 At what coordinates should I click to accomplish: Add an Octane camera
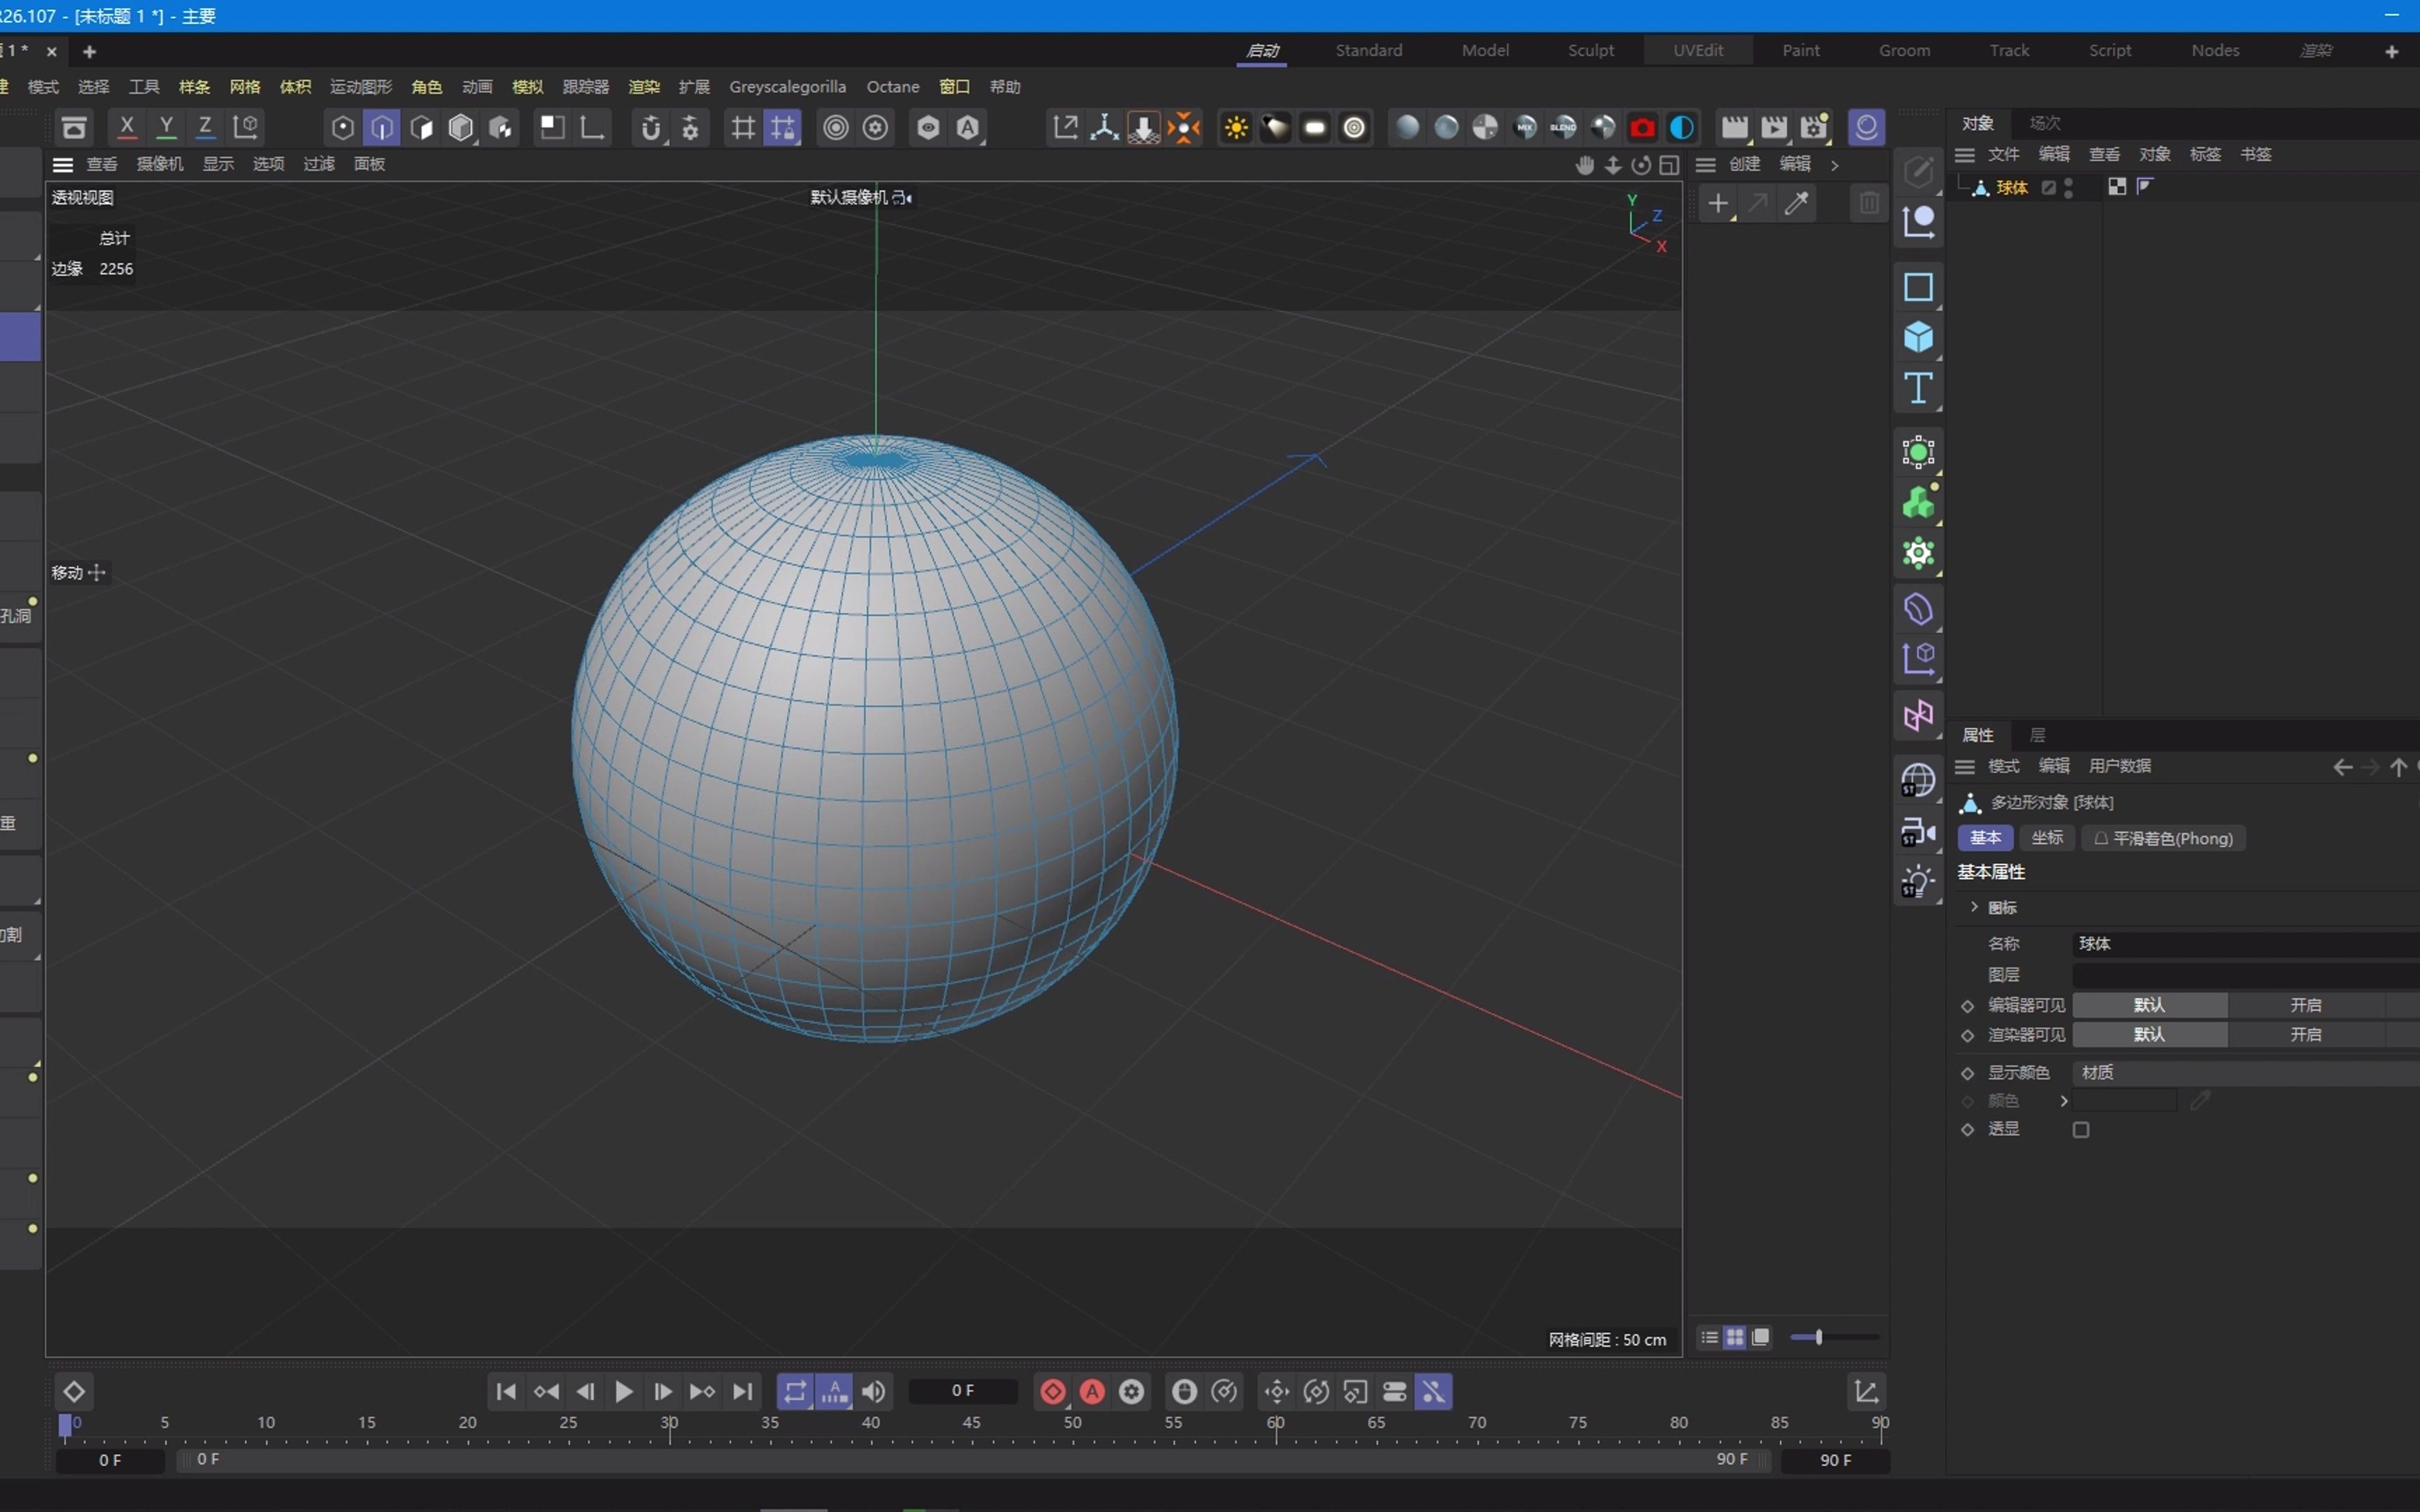(1641, 127)
